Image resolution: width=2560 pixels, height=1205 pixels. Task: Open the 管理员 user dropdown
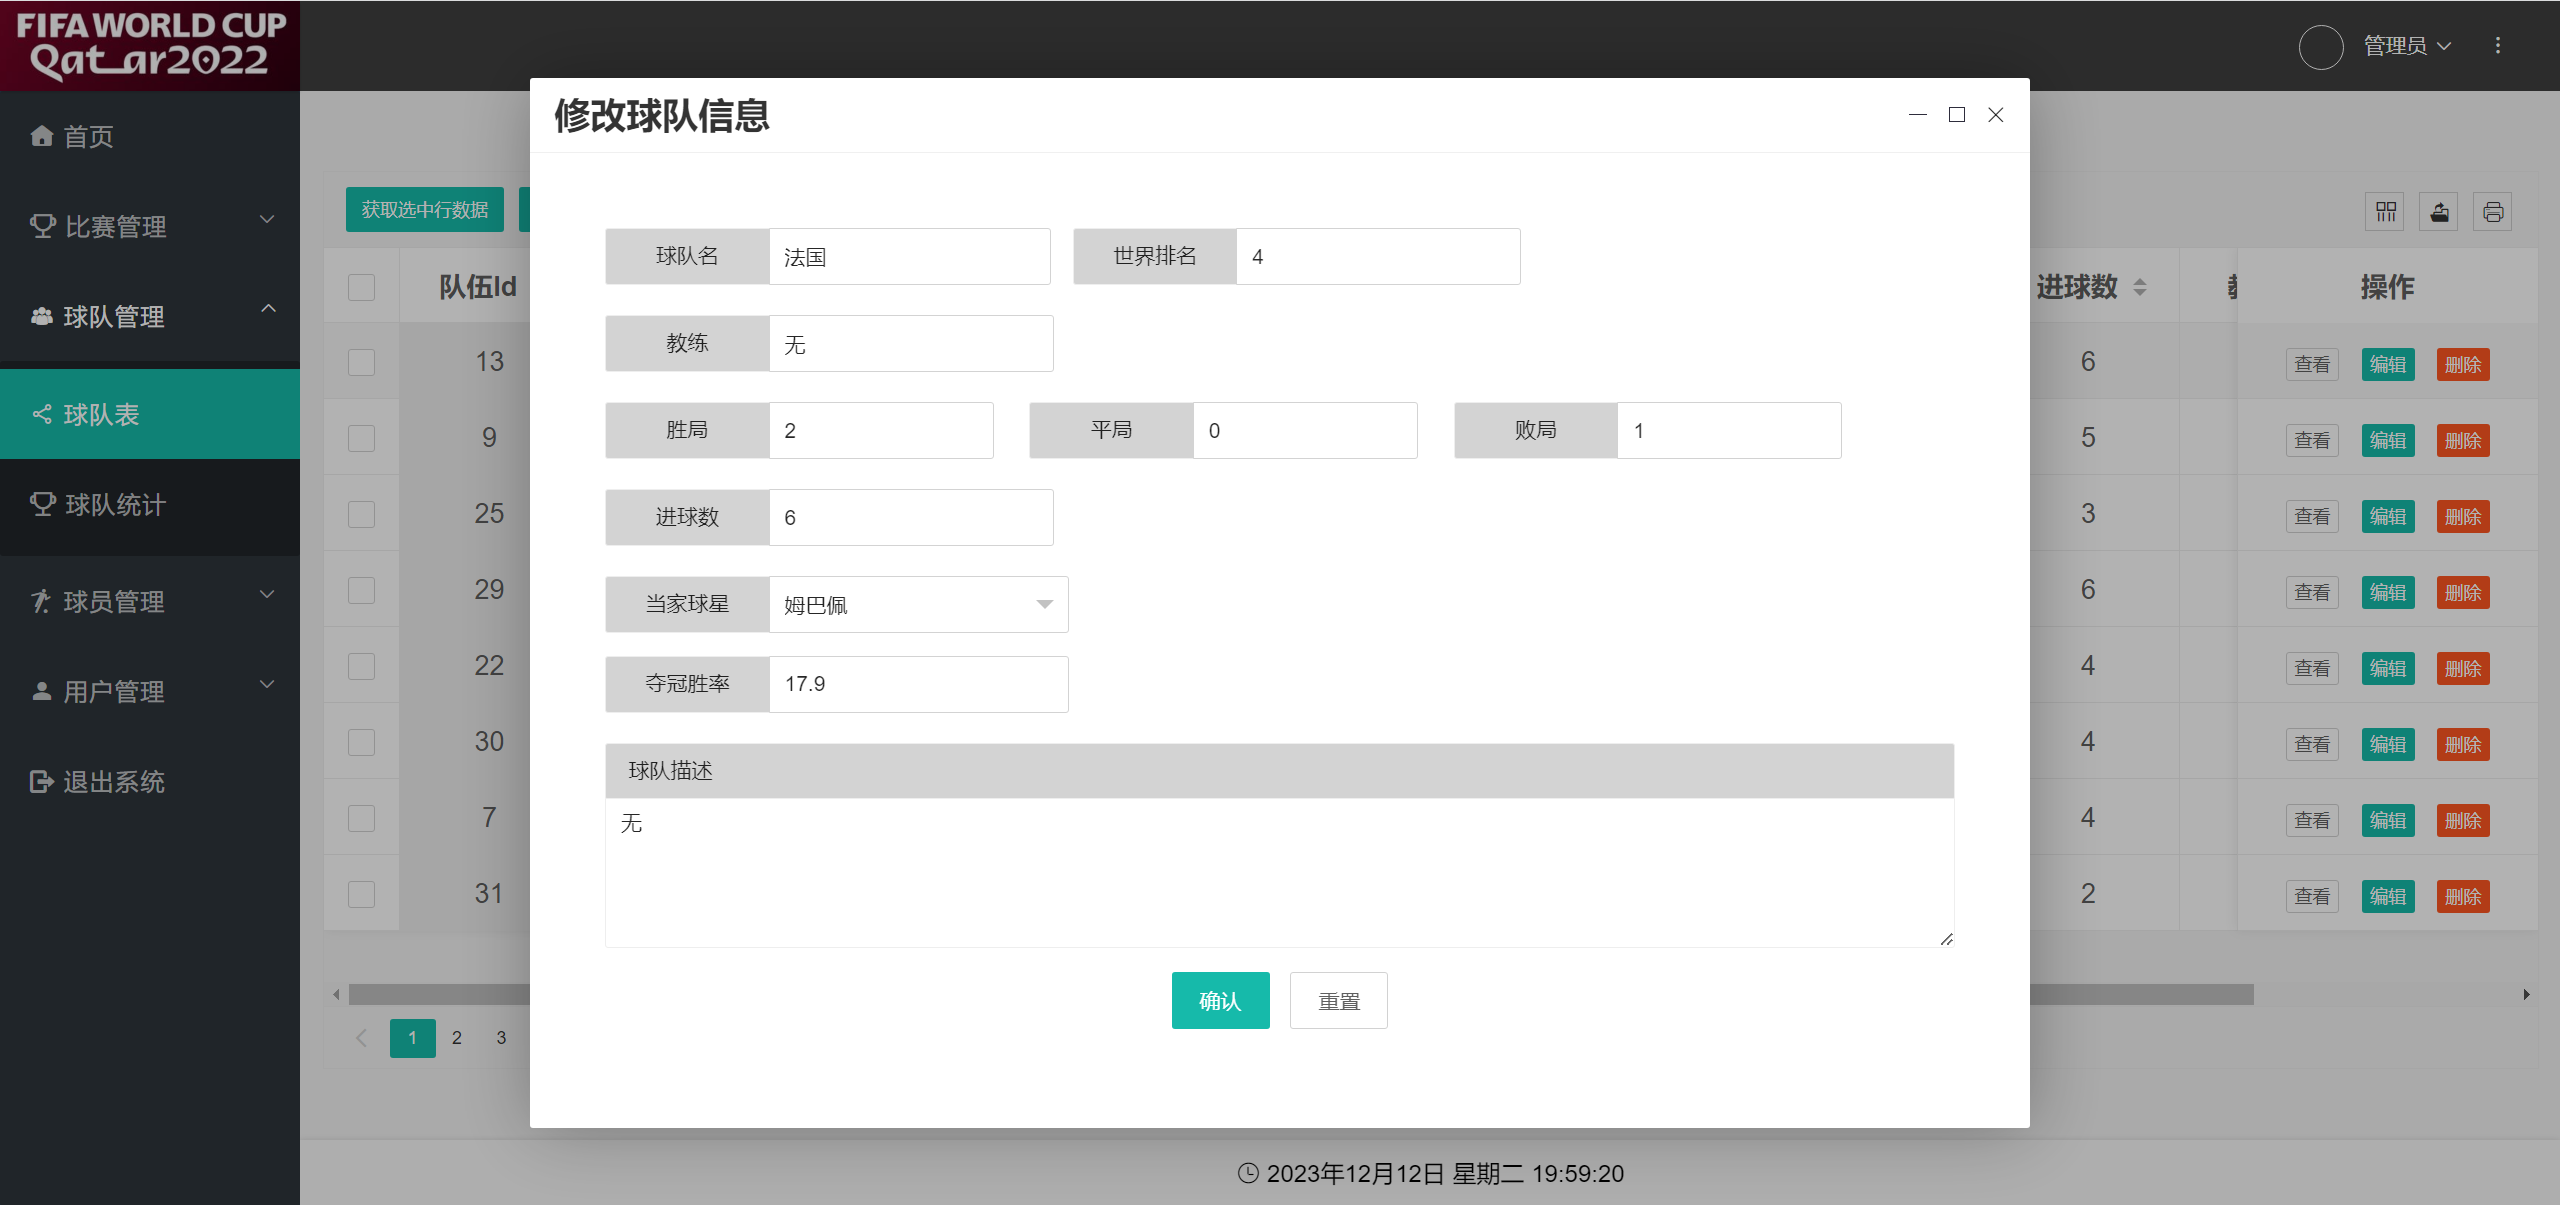(x=2406, y=46)
